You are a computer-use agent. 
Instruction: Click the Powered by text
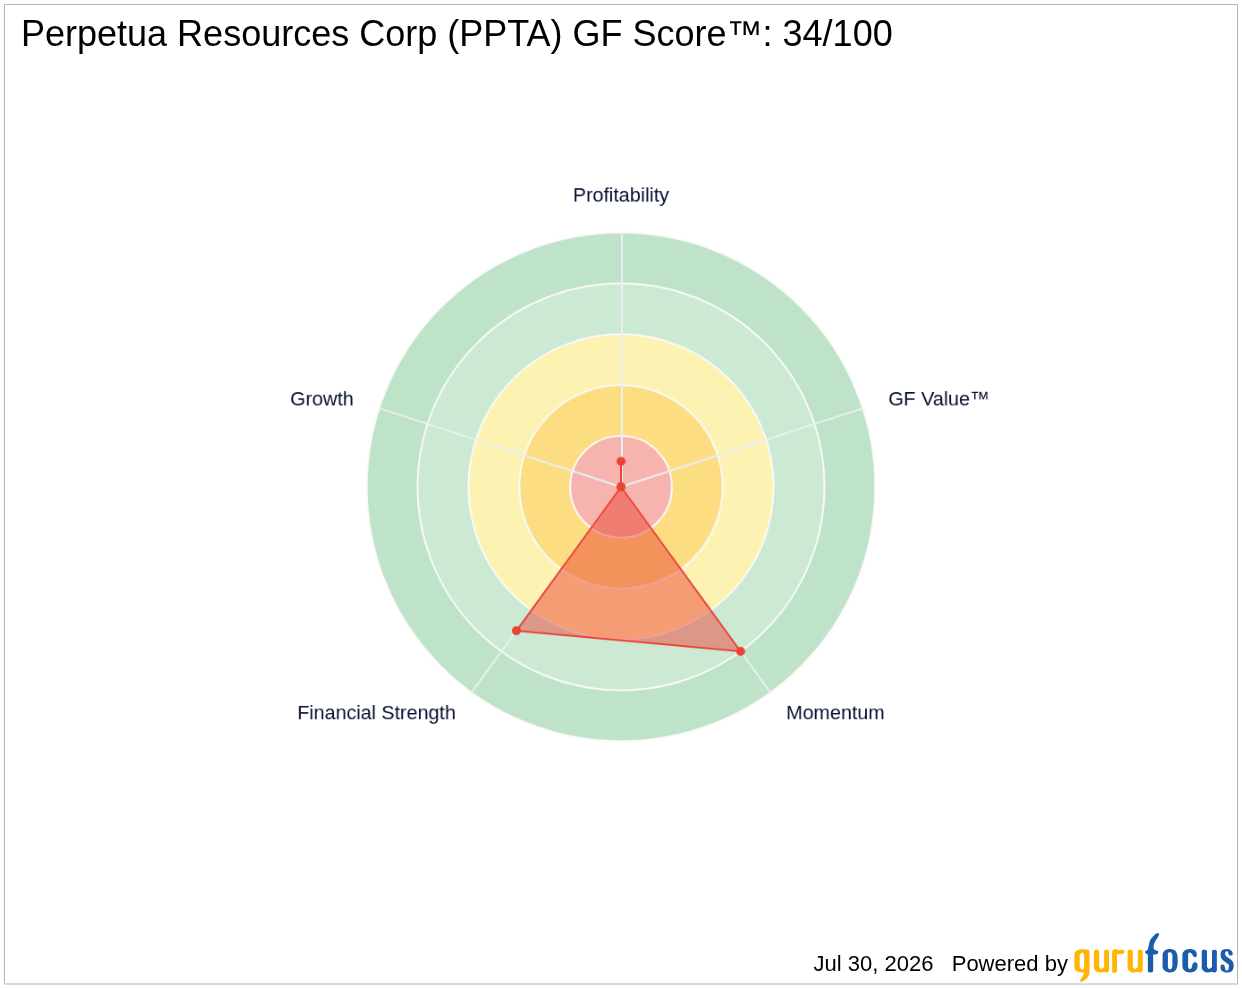coord(1010,964)
